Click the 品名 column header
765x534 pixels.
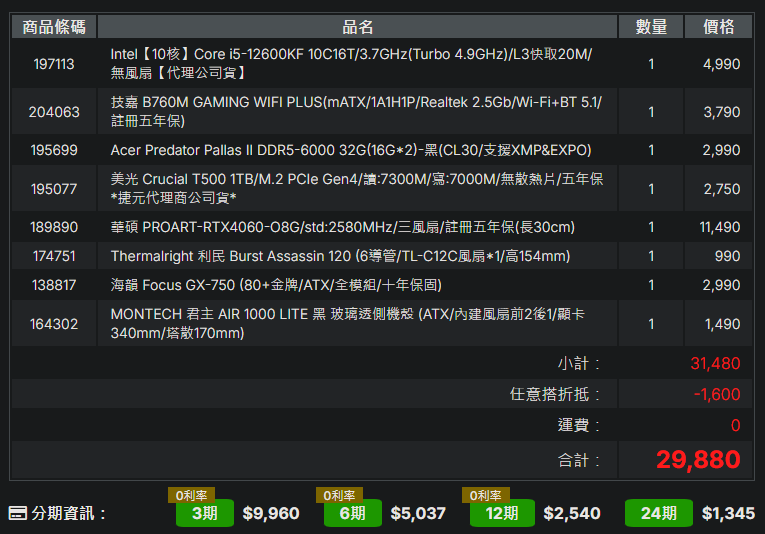(358, 27)
